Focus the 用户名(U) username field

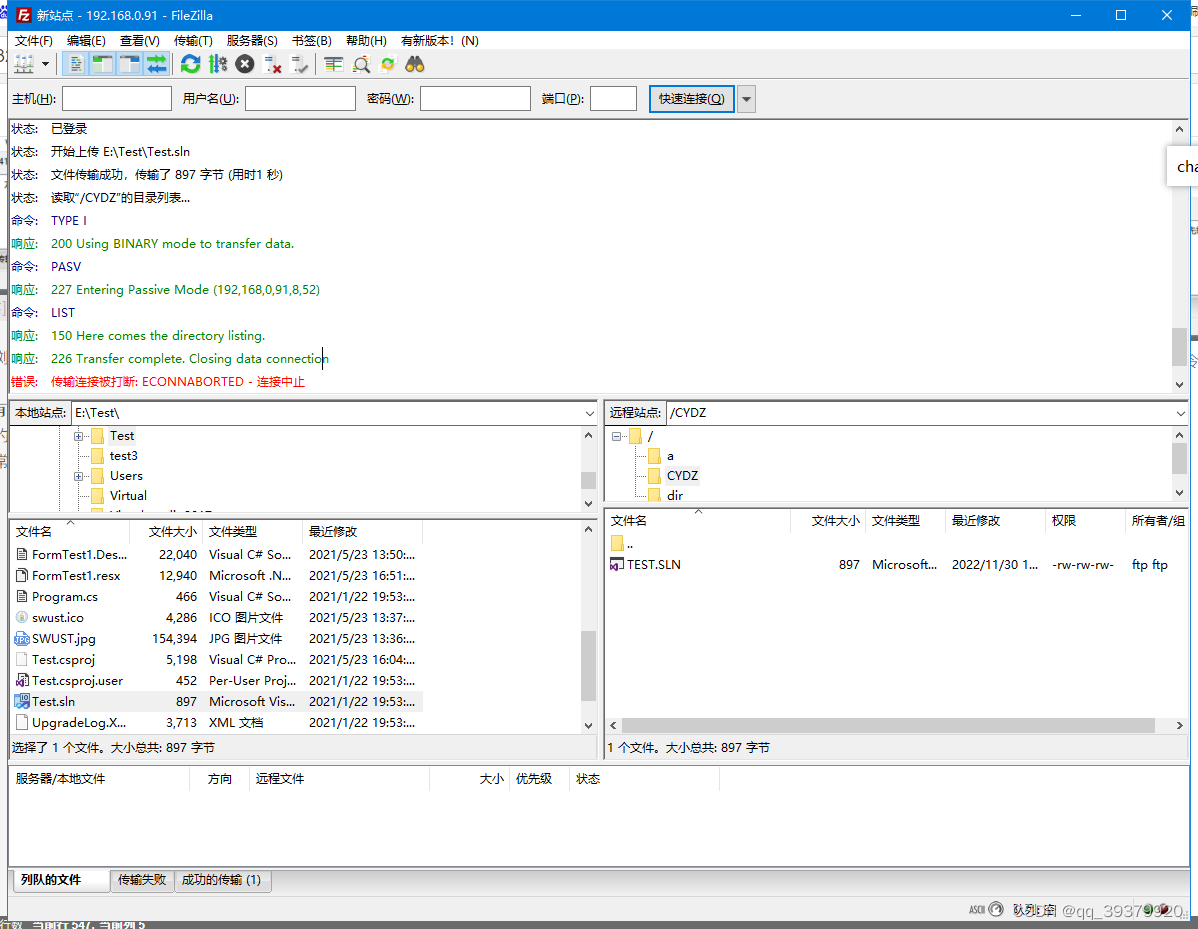(300, 99)
